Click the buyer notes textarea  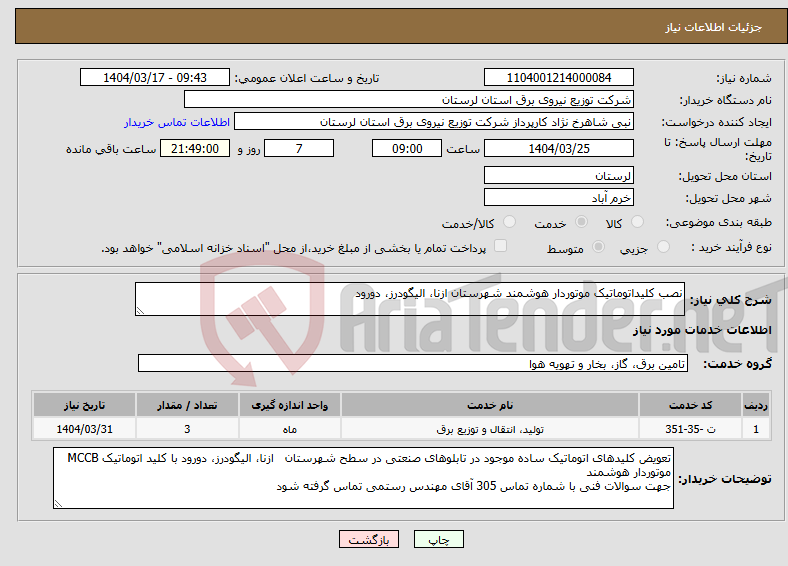363,478
